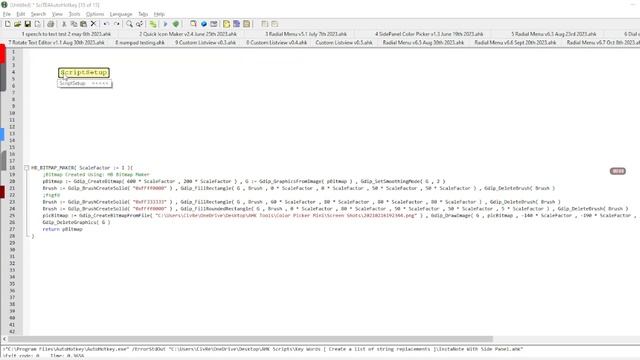Viewport: 640px width, 360px height.
Task: Click the New file toolbar icon
Action: pyautogui.click(x=8, y=24)
